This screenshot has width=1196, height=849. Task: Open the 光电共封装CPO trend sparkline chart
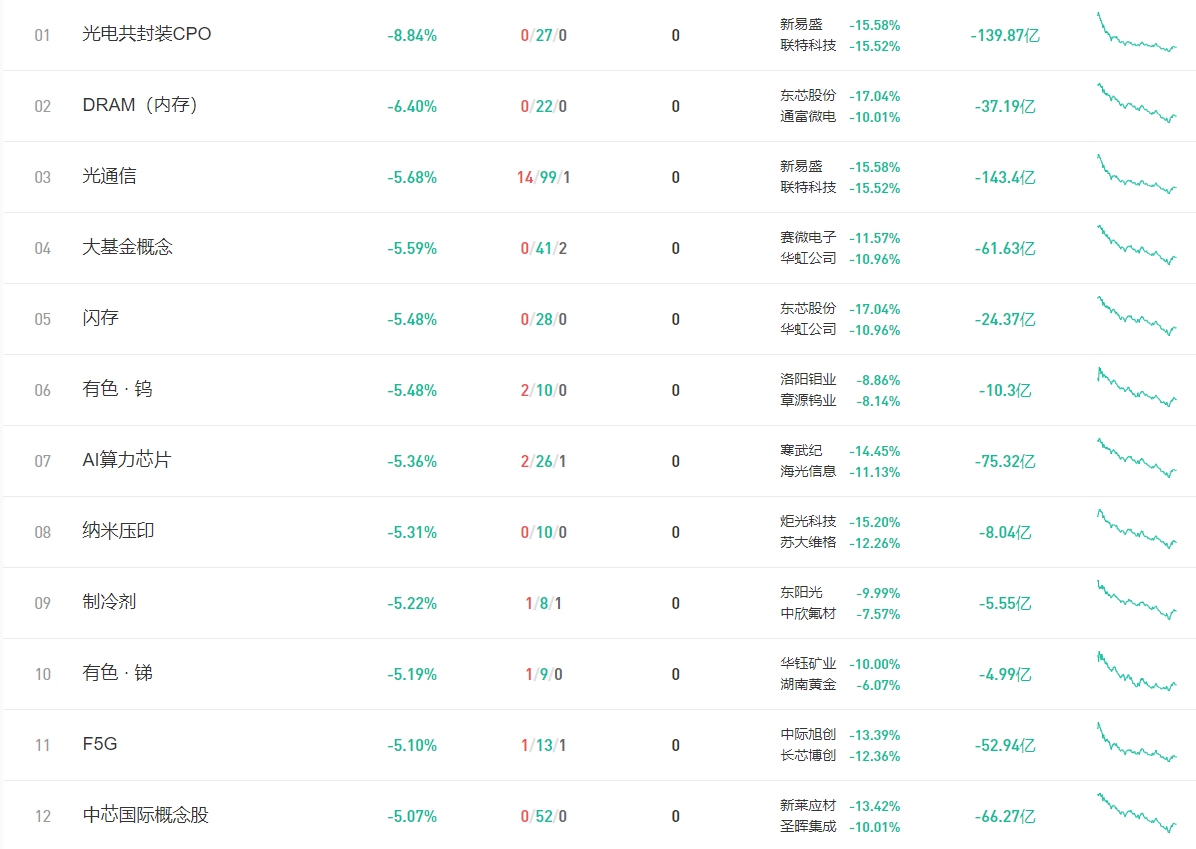(1136, 34)
